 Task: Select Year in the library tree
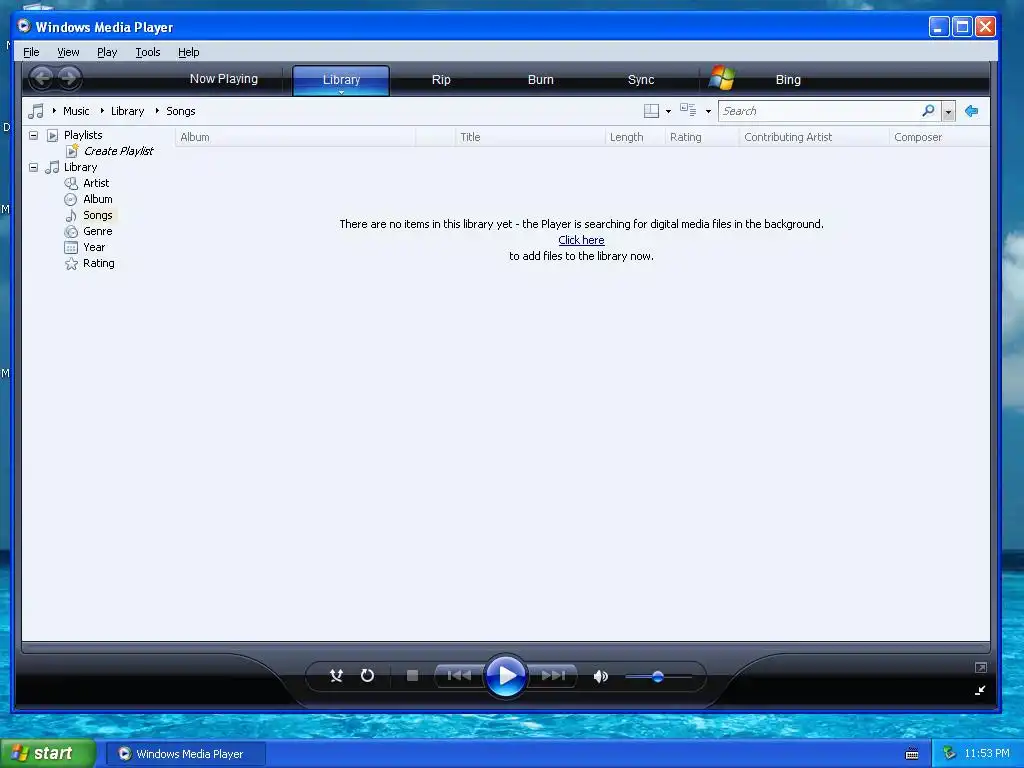[94, 248]
